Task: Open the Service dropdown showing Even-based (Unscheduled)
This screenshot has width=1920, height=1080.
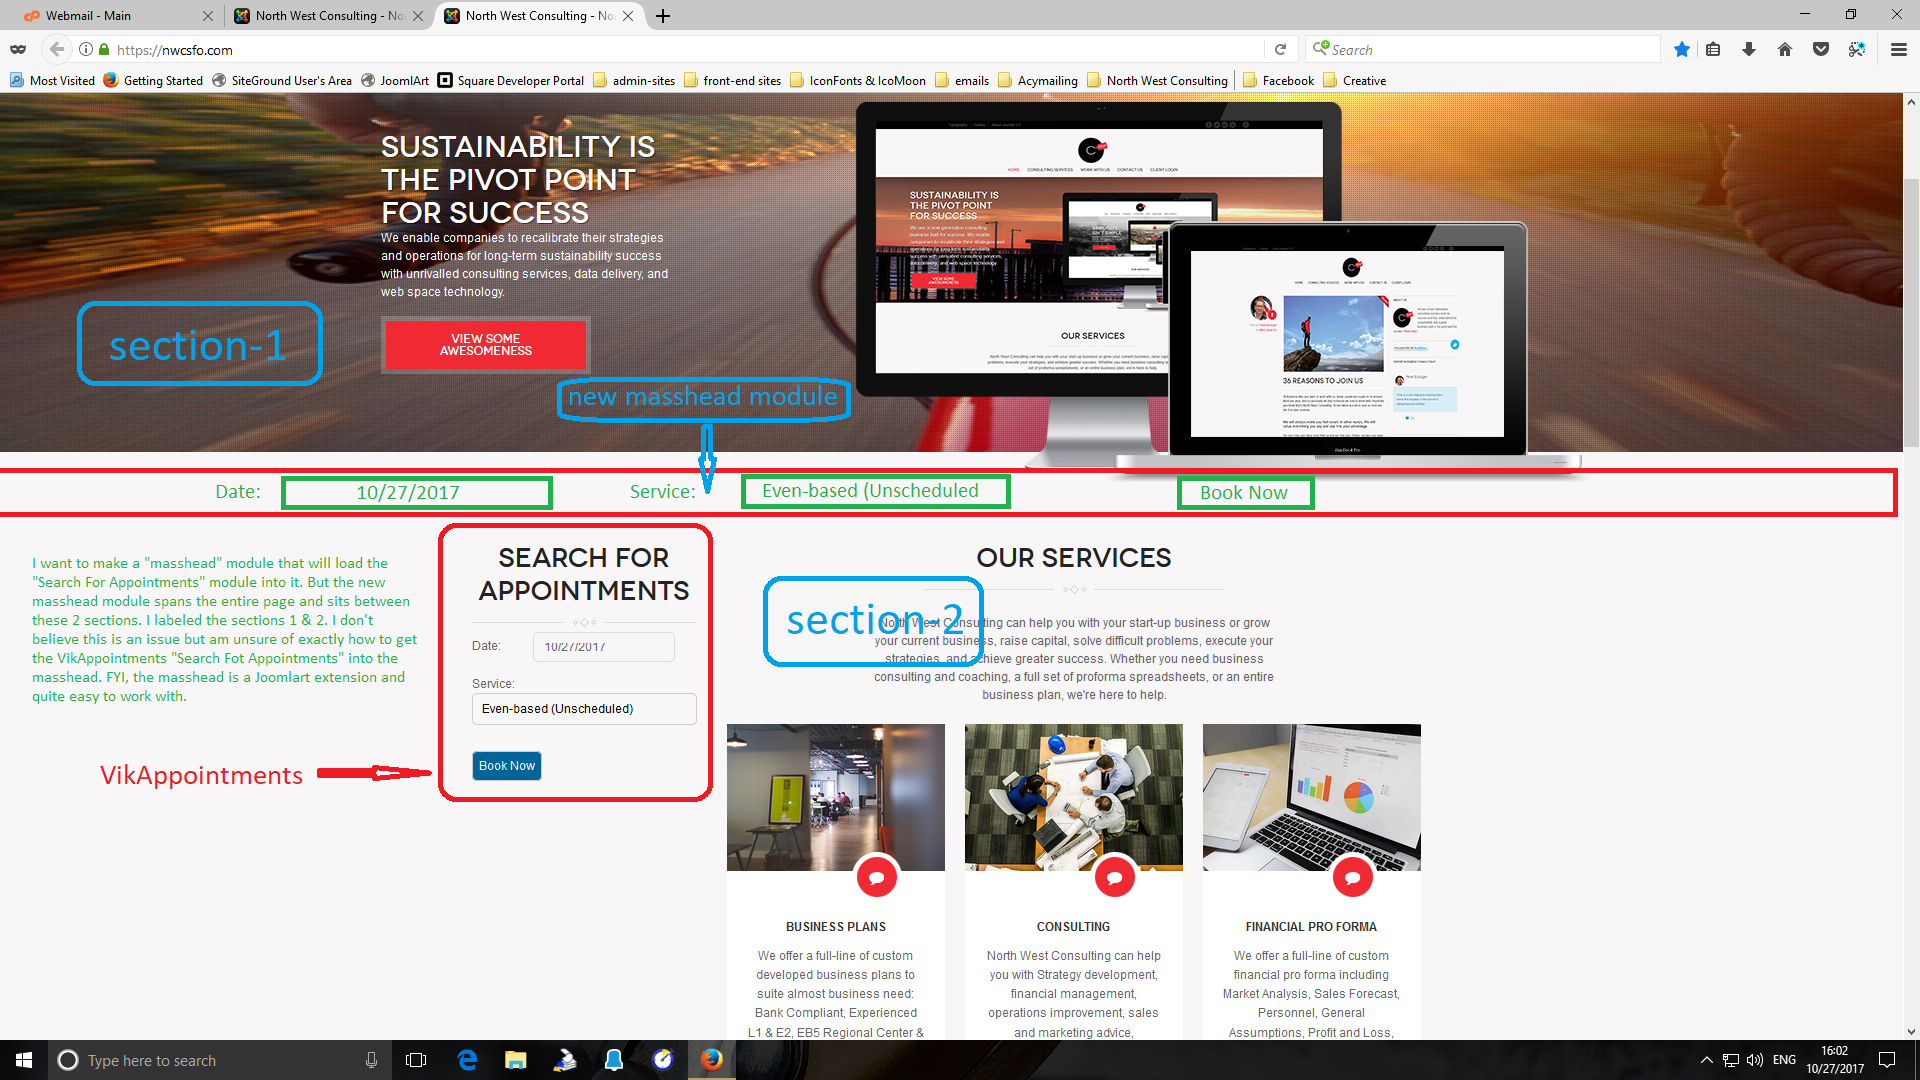Action: click(x=583, y=708)
